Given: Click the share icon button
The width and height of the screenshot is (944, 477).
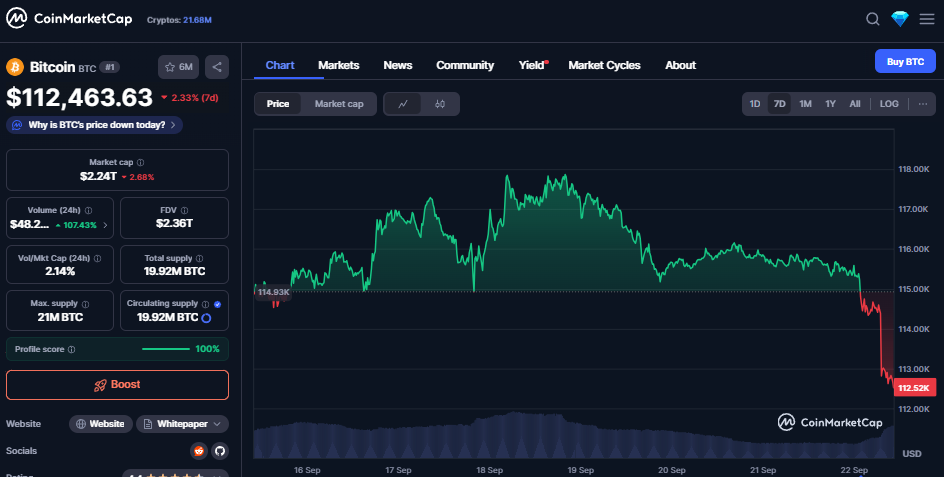Looking at the screenshot, I should (x=217, y=67).
